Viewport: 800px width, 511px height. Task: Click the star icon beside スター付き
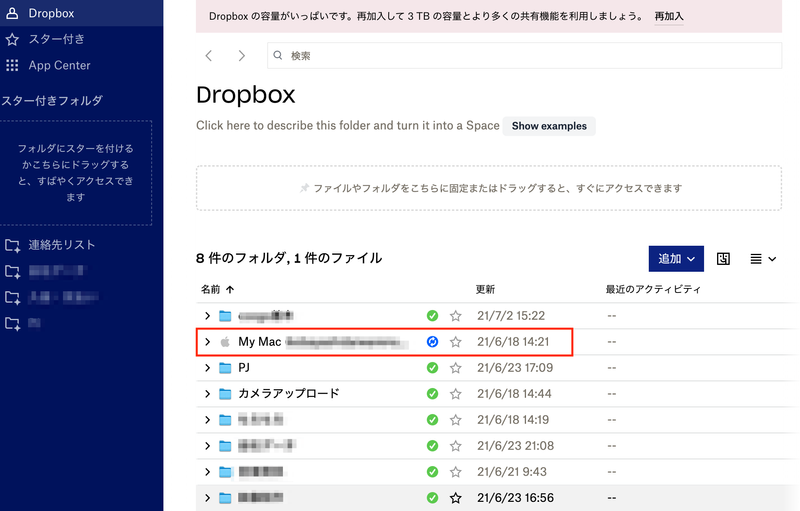(x=12, y=39)
